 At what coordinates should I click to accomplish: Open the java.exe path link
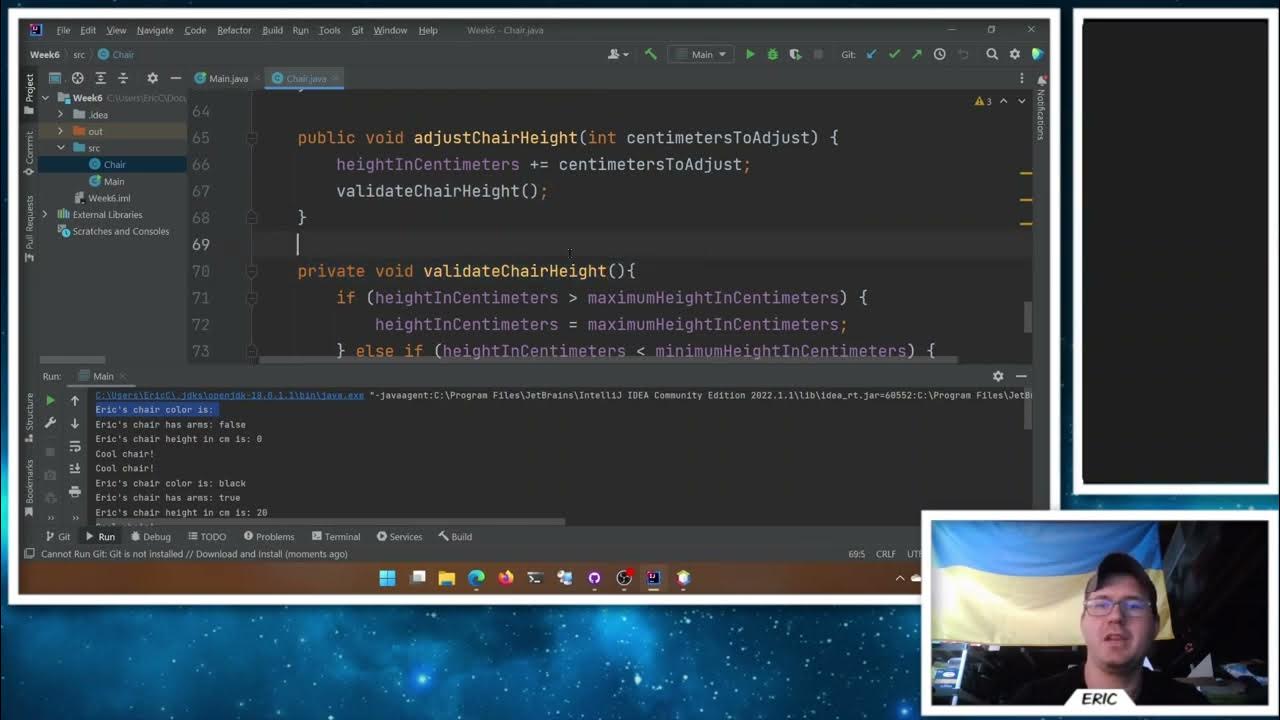tap(230, 395)
